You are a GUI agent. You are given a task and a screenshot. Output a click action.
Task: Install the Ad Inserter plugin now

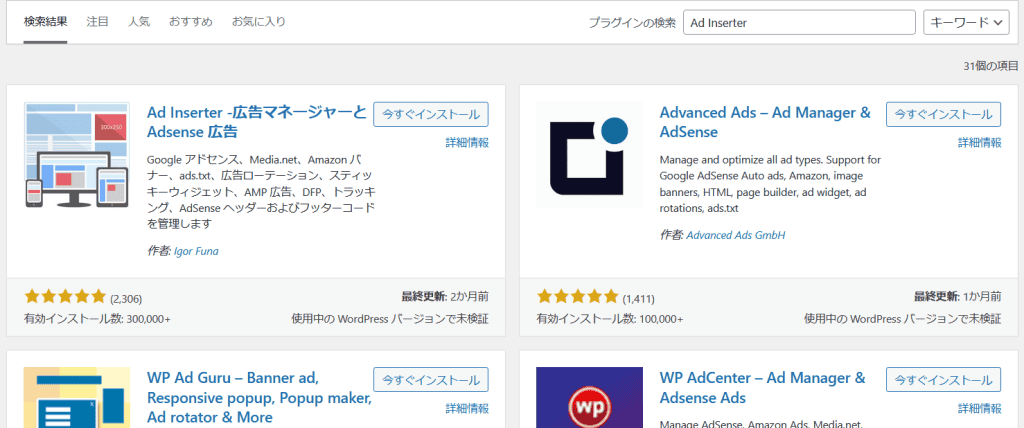pos(431,114)
